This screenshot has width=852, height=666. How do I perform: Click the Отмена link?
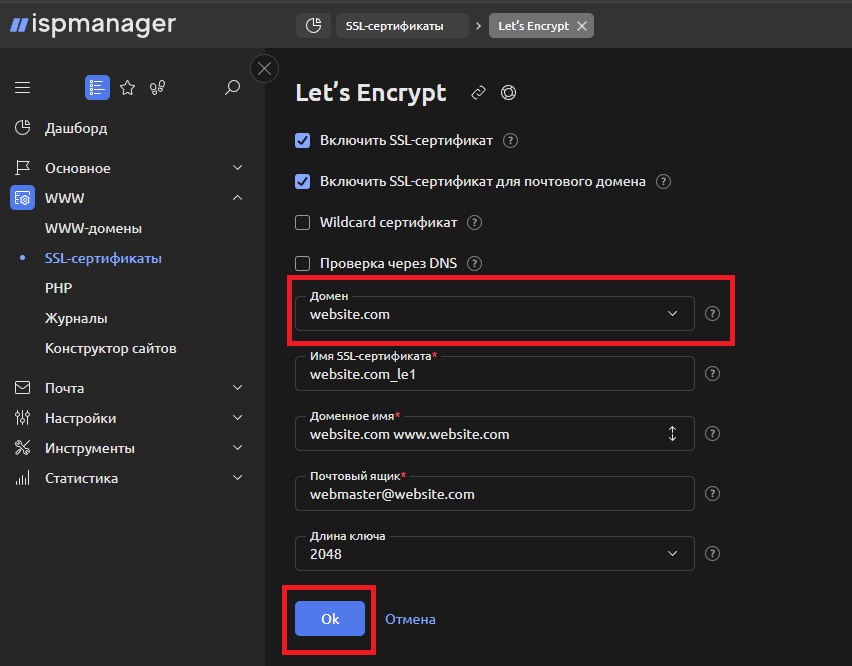[410, 618]
